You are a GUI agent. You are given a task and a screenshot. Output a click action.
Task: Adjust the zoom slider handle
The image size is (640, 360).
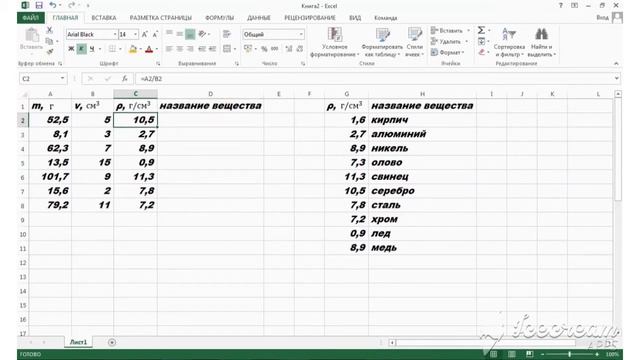pos(569,354)
